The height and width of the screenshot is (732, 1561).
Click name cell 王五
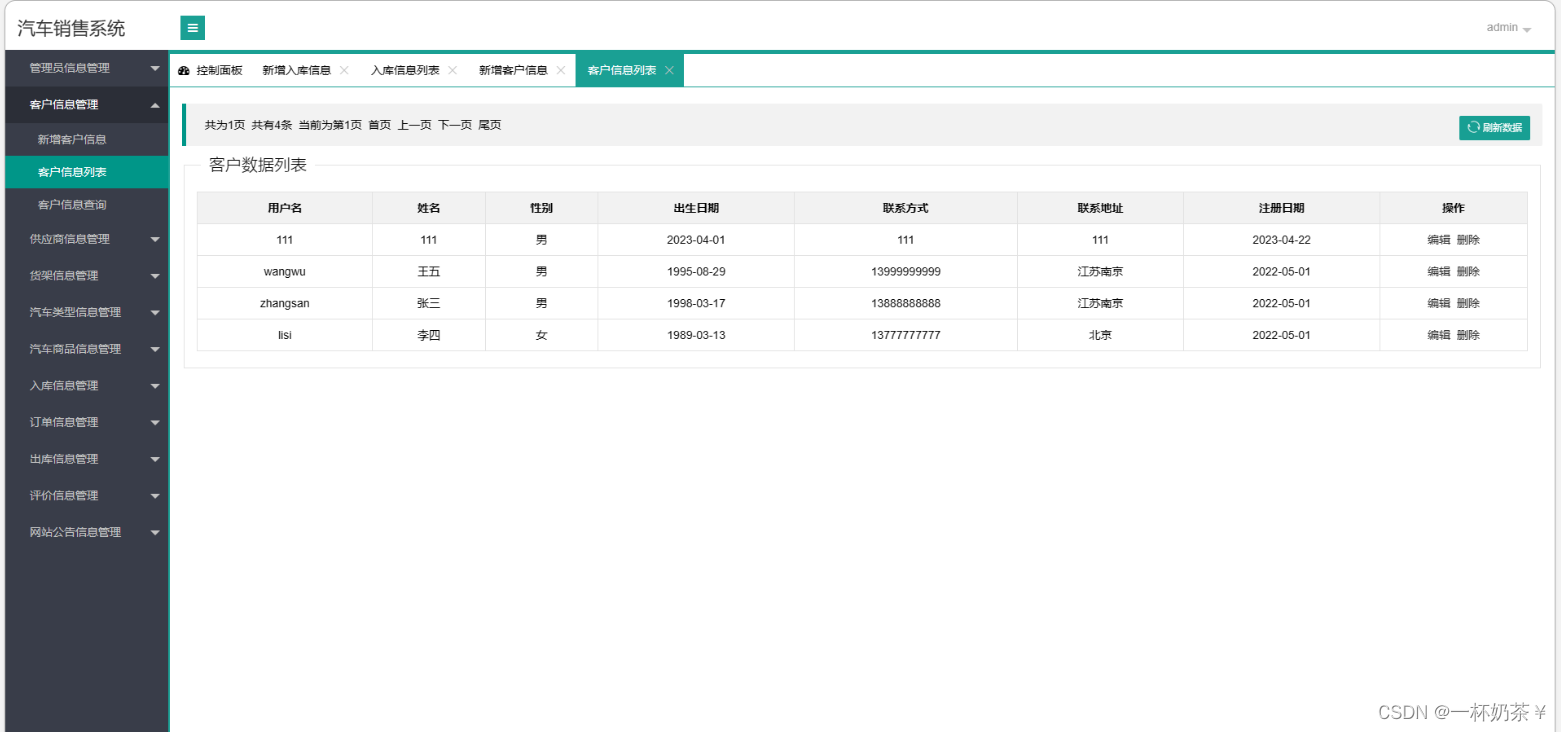tap(429, 271)
